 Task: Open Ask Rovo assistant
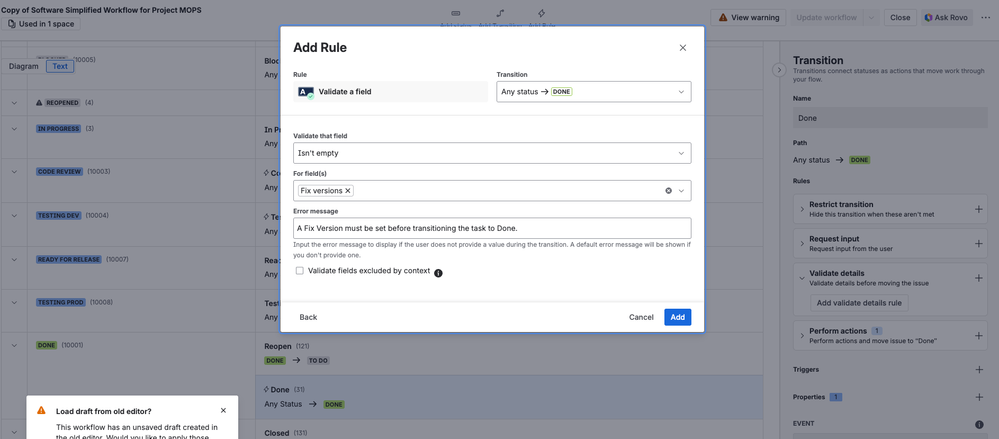click(947, 18)
